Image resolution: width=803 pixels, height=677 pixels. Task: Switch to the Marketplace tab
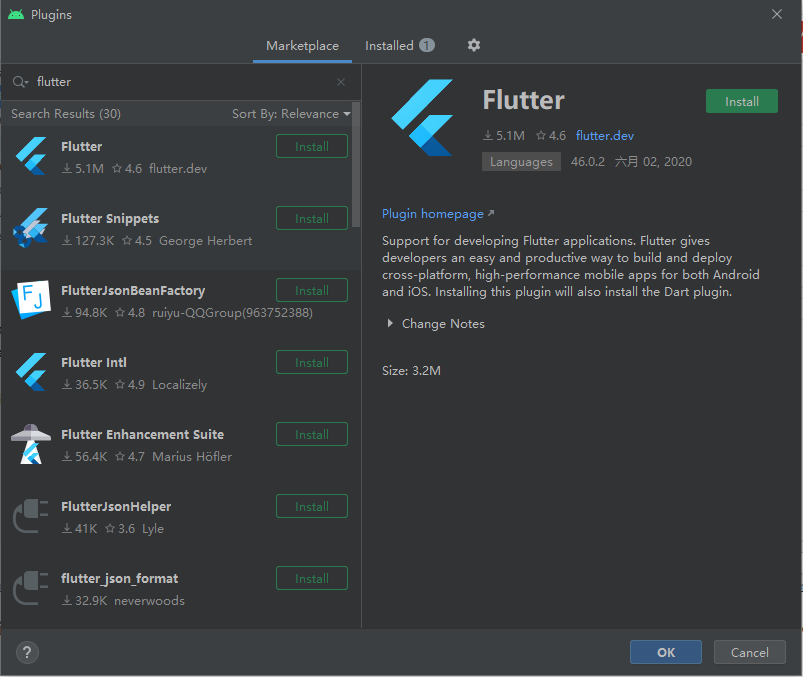(x=302, y=46)
